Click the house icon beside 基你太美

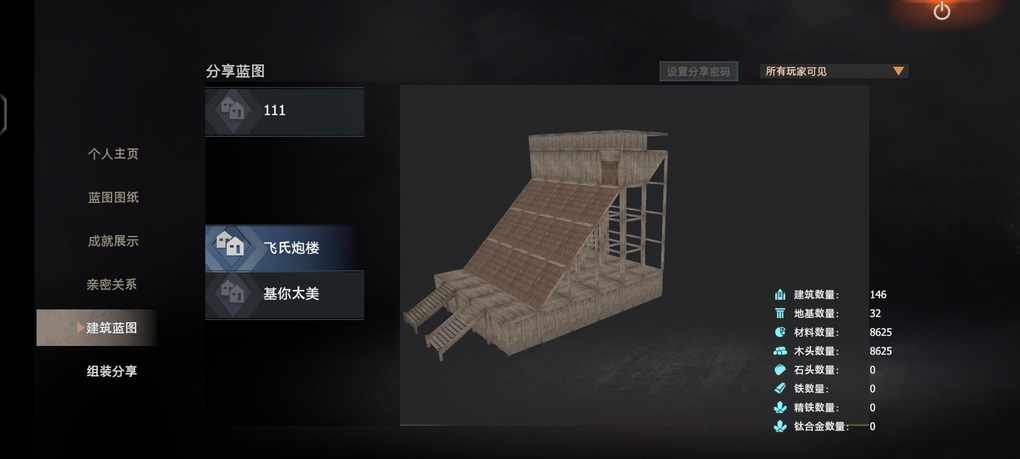[232, 293]
